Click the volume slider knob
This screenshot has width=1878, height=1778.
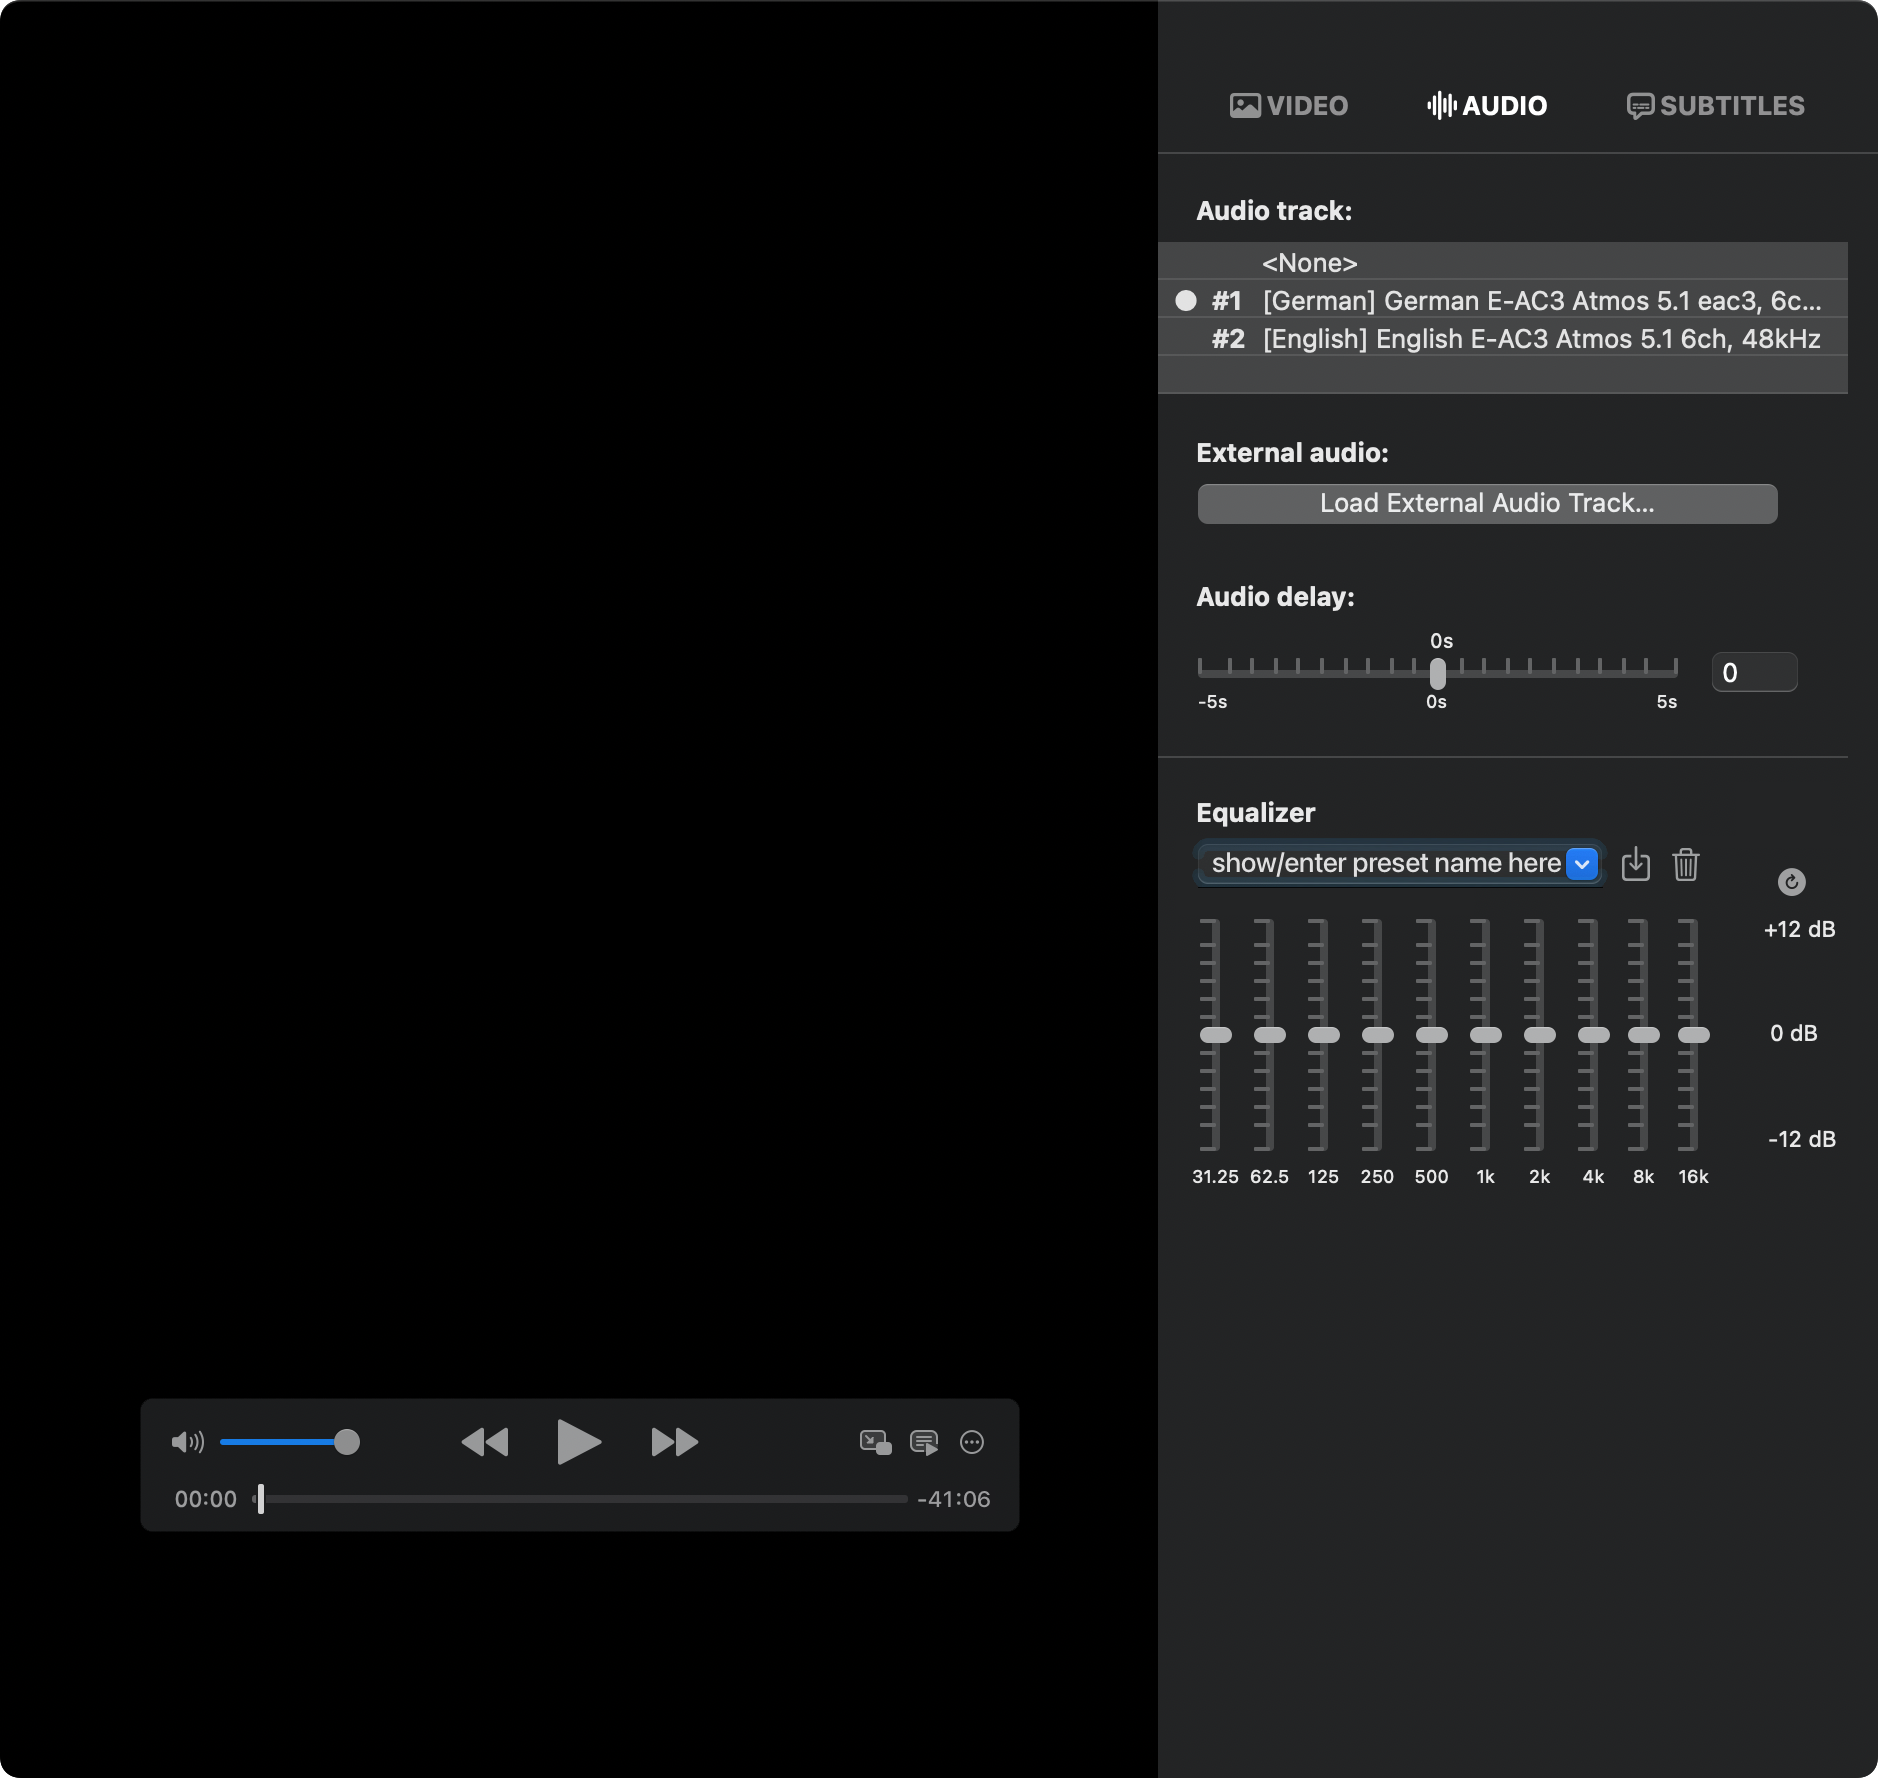347,1442
